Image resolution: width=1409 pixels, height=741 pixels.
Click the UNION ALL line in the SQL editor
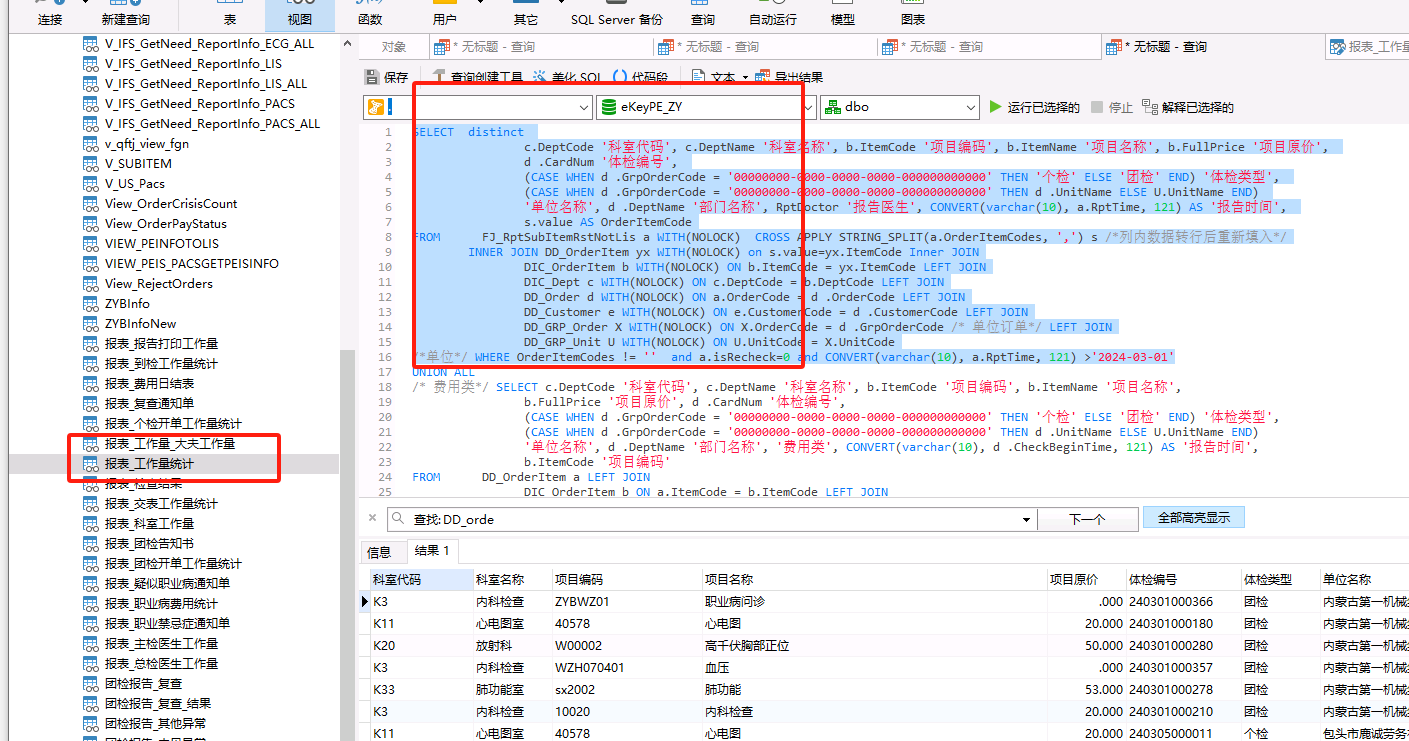click(443, 372)
